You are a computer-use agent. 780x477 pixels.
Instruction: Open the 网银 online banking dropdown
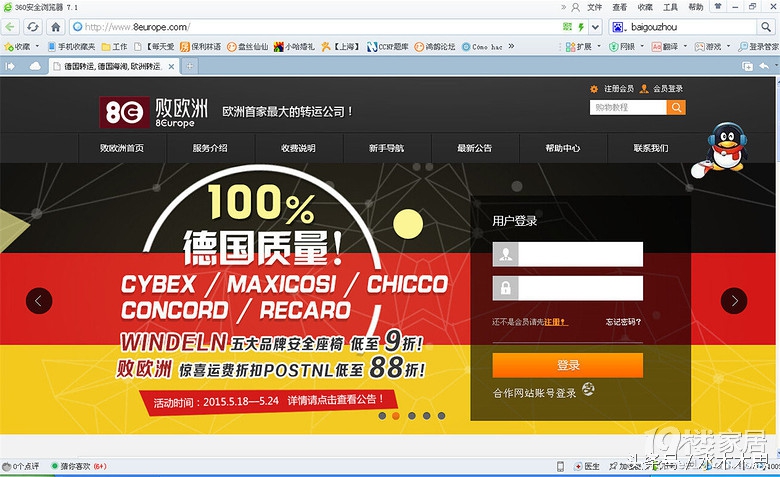(x=626, y=47)
